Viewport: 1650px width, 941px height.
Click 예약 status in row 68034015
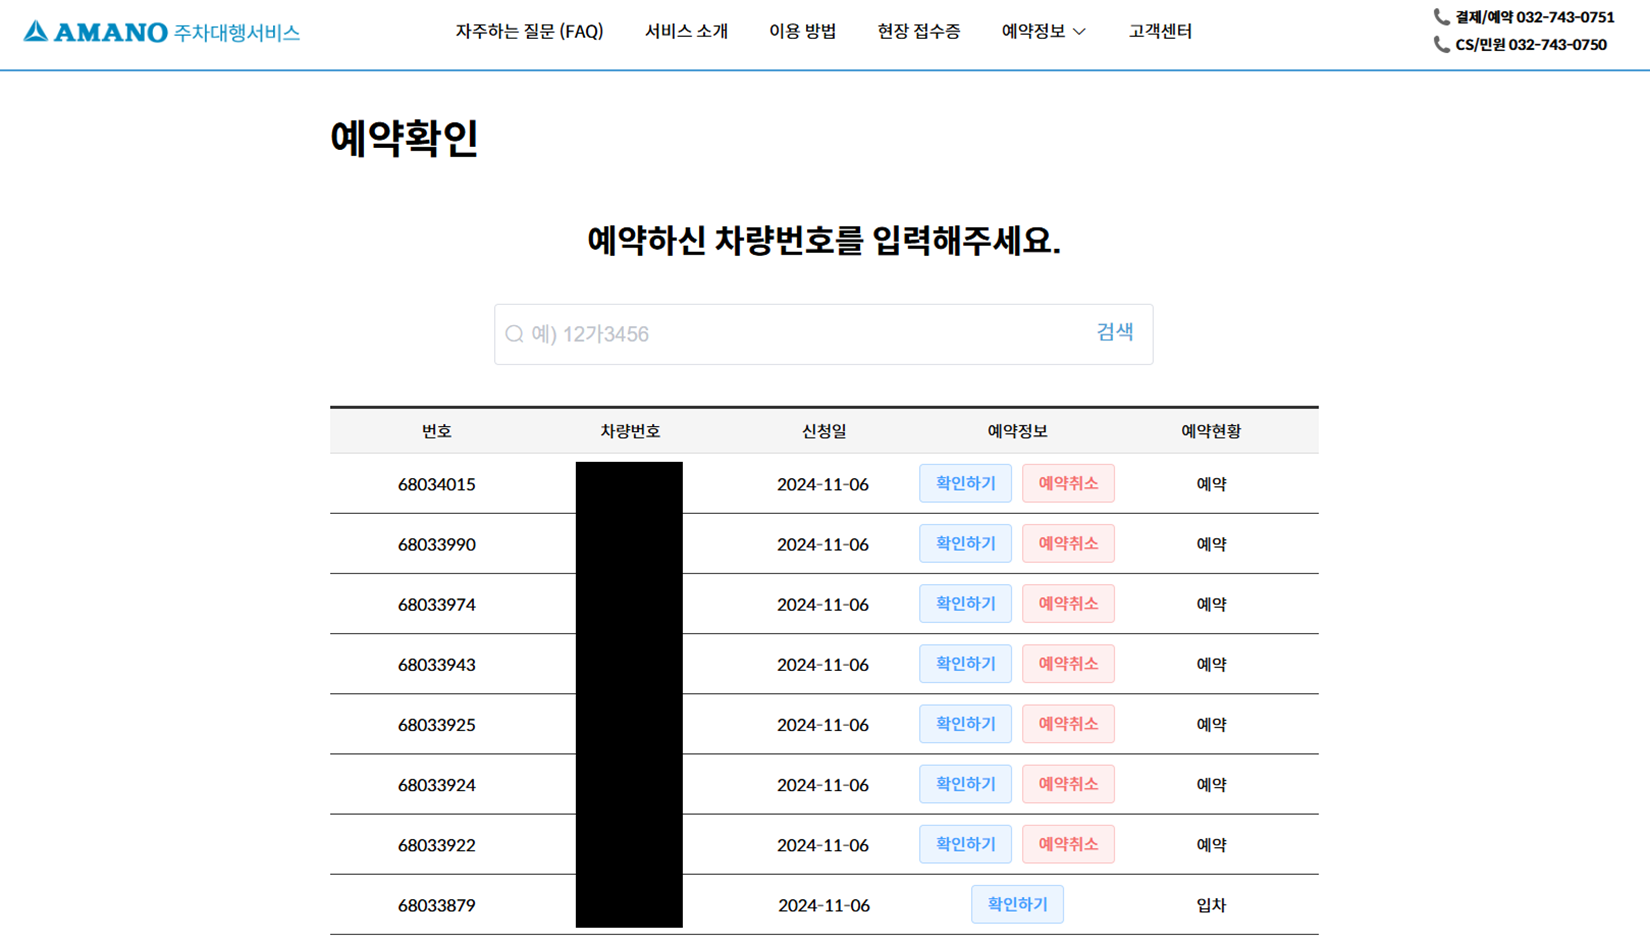[x=1211, y=484]
